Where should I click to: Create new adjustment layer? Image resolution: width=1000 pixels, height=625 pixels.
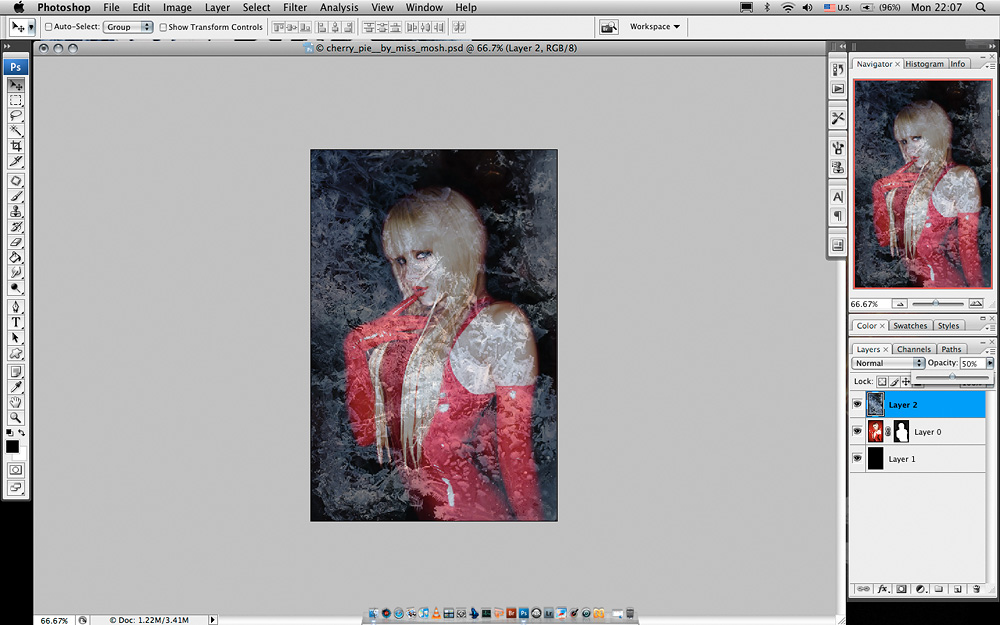click(920, 589)
